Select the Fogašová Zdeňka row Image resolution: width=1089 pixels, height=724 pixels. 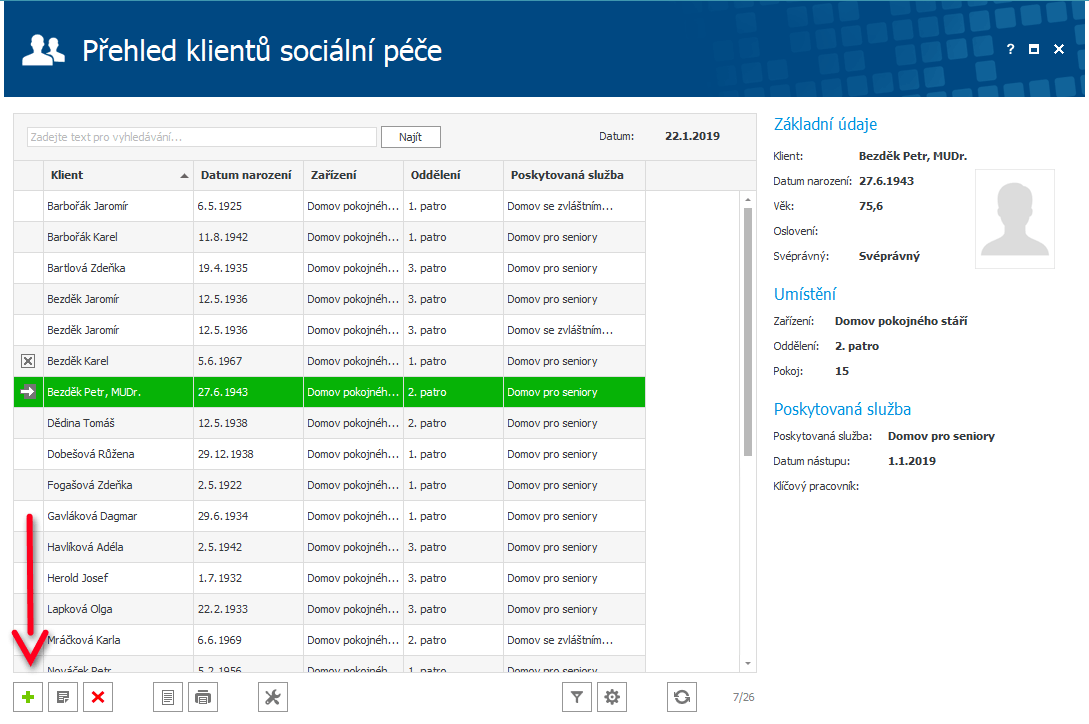329,485
